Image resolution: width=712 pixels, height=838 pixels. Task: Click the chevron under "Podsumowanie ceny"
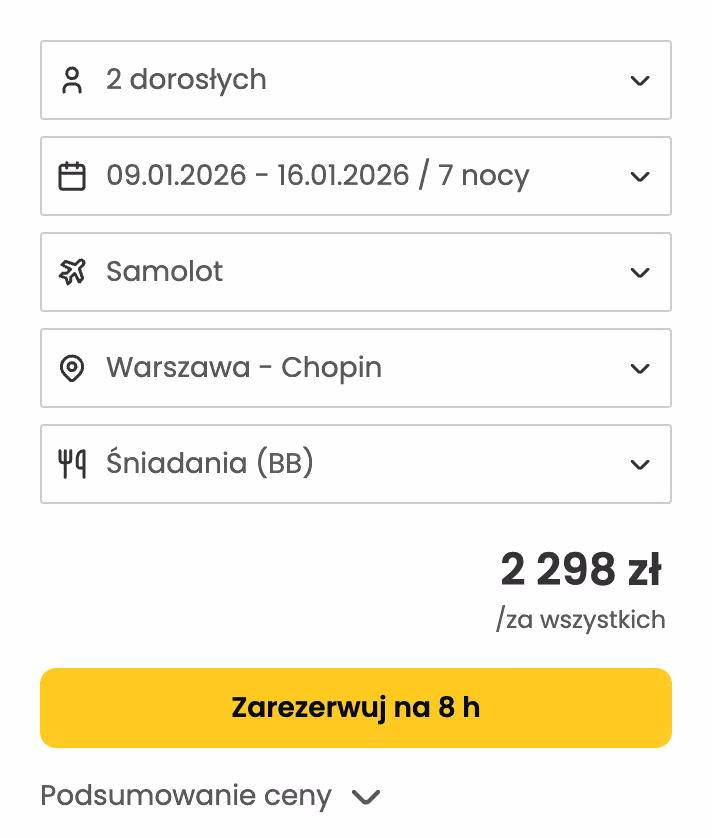click(367, 798)
